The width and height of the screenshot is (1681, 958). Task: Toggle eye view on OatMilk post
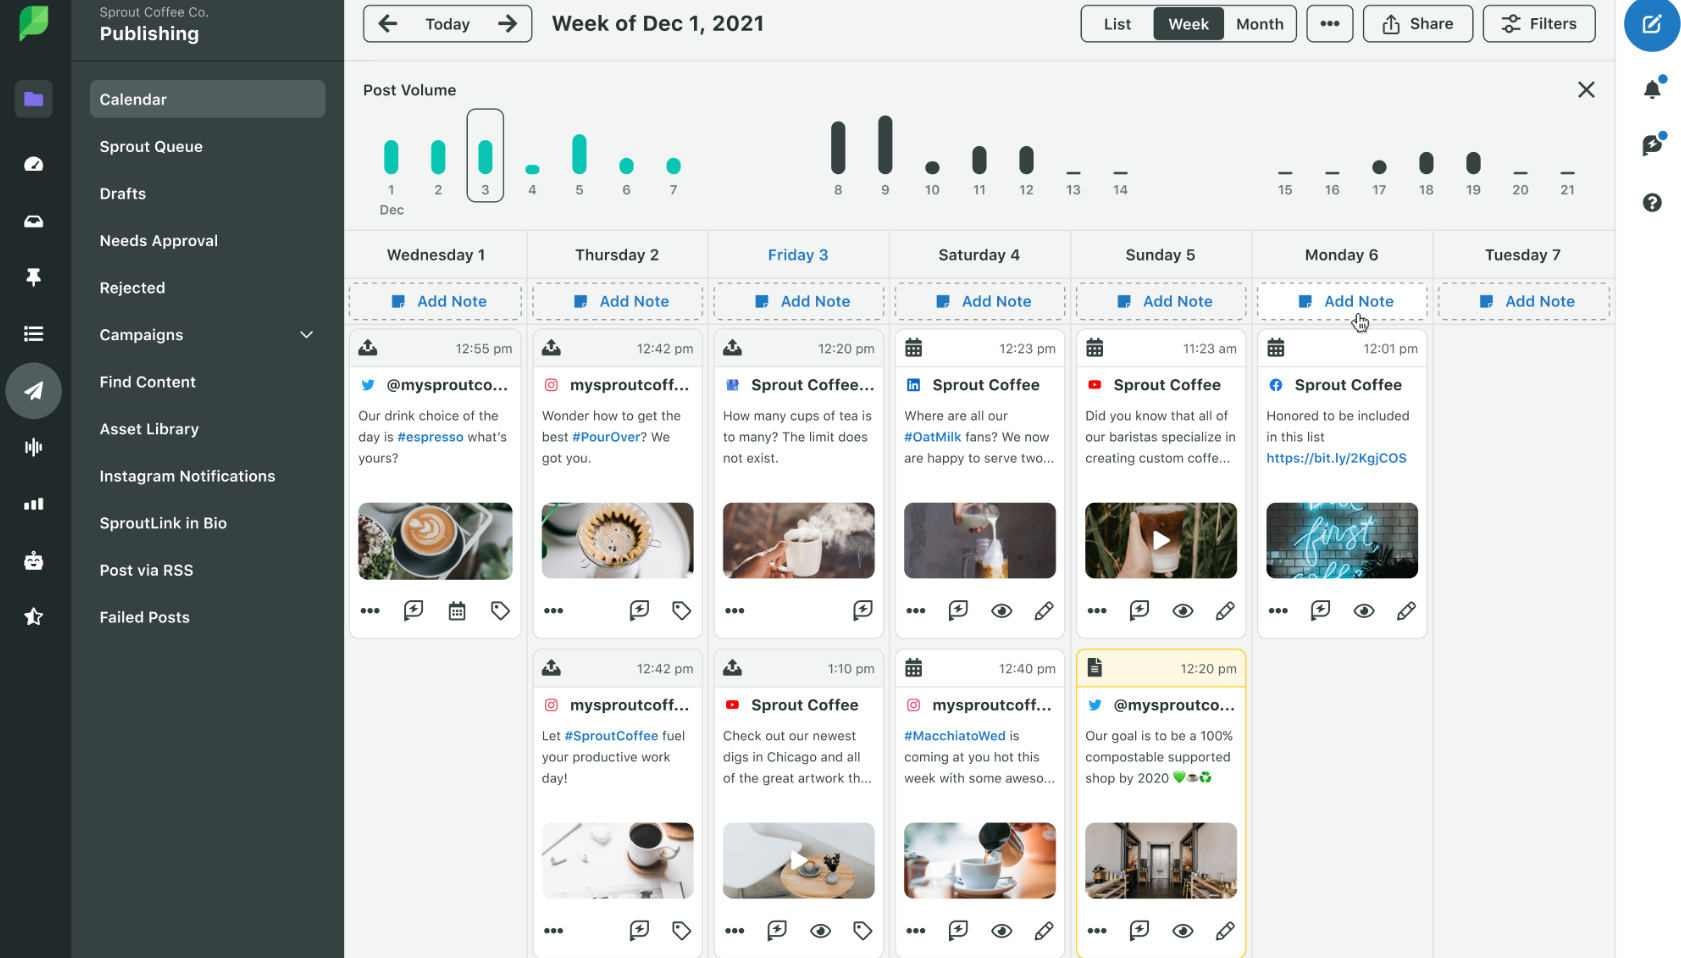[1001, 611]
